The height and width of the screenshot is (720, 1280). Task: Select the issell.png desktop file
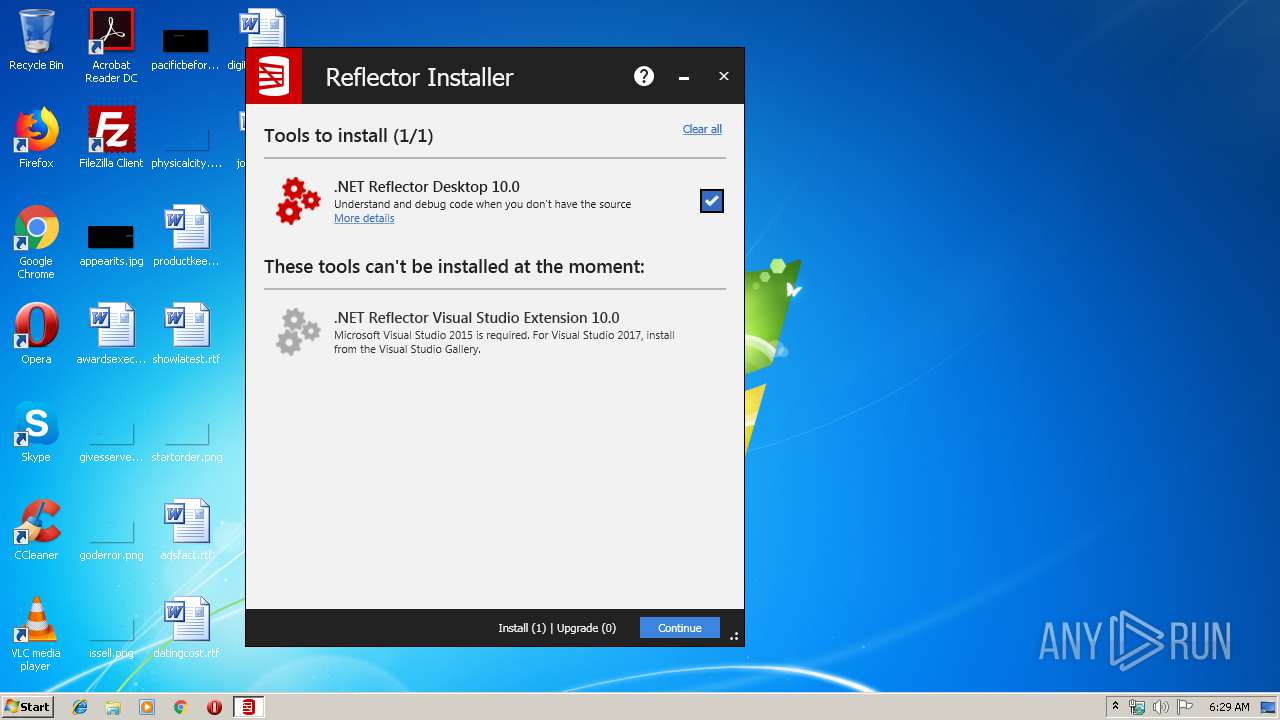point(111,638)
